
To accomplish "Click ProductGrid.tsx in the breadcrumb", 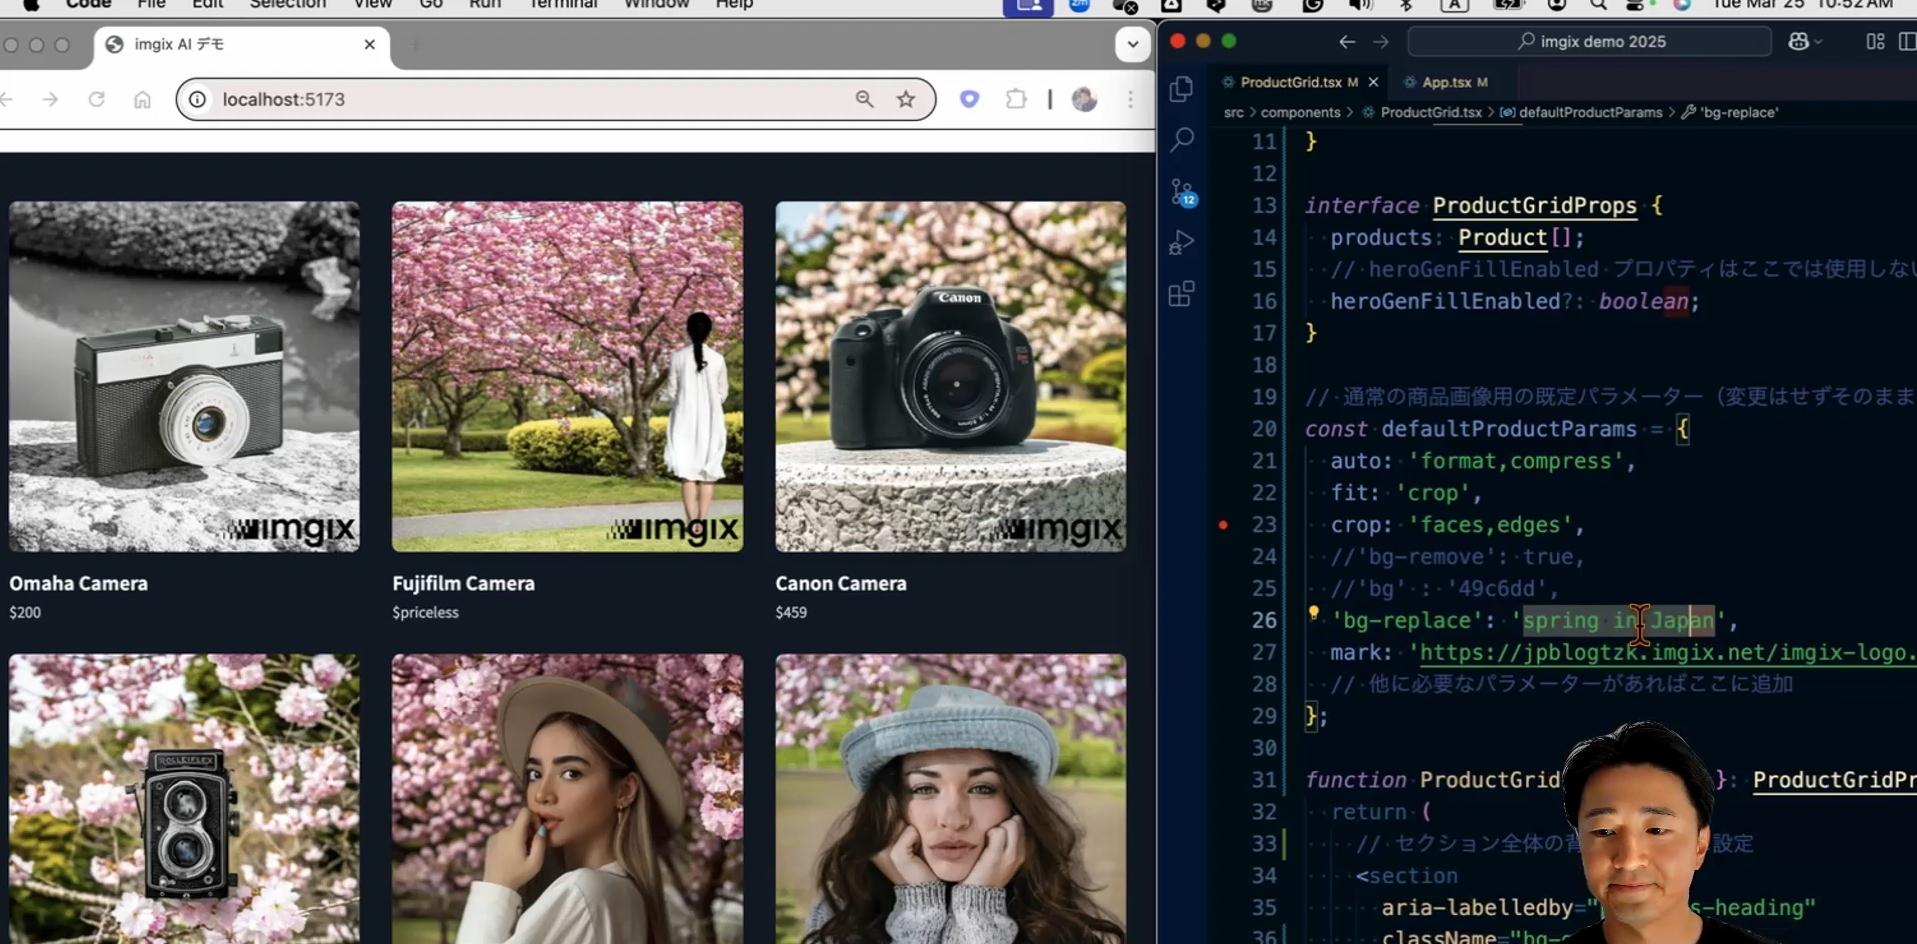I will (x=1431, y=112).
